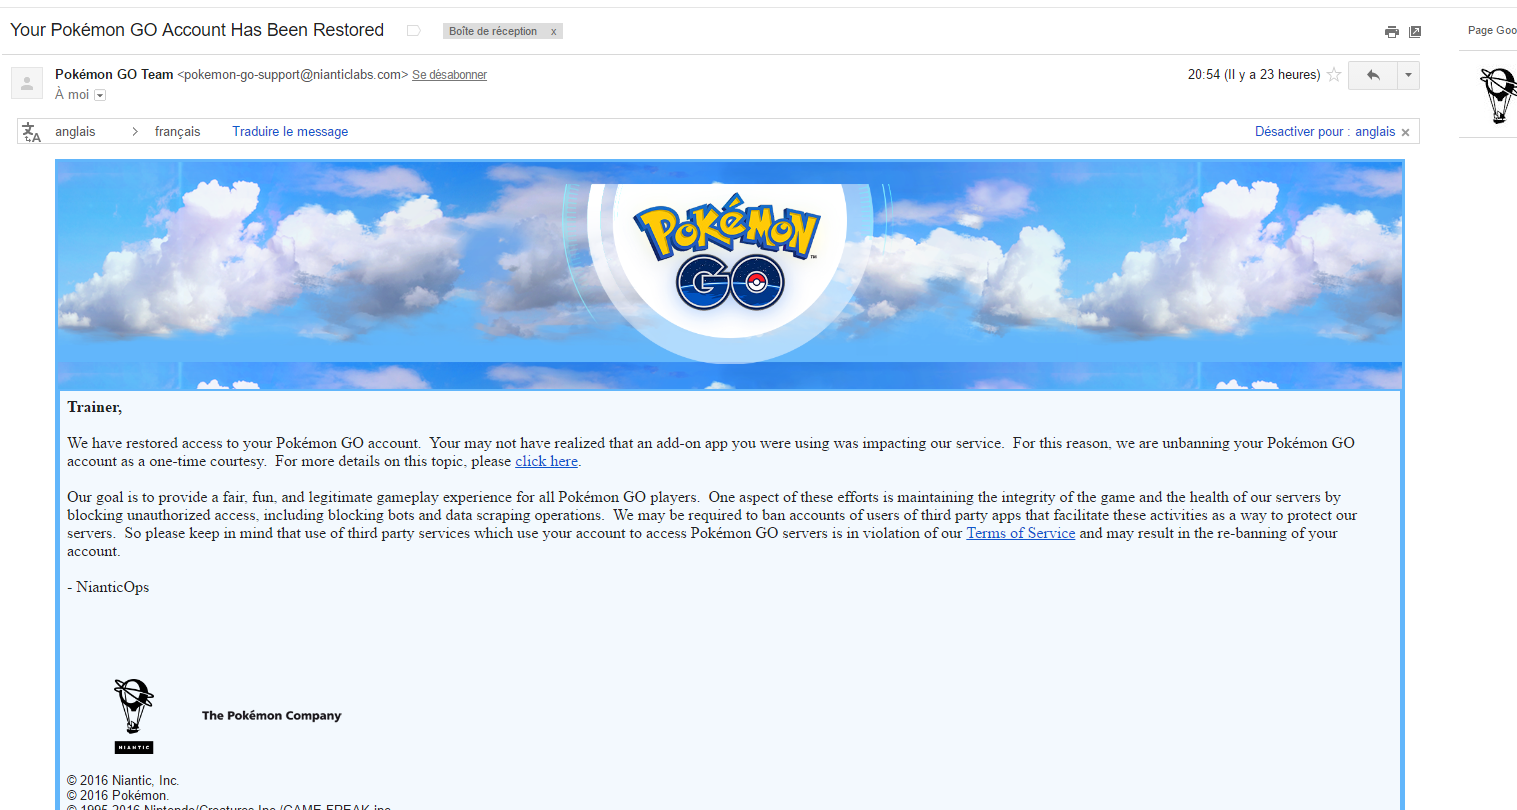Click the 'Trainer,' greeting text

[94, 407]
